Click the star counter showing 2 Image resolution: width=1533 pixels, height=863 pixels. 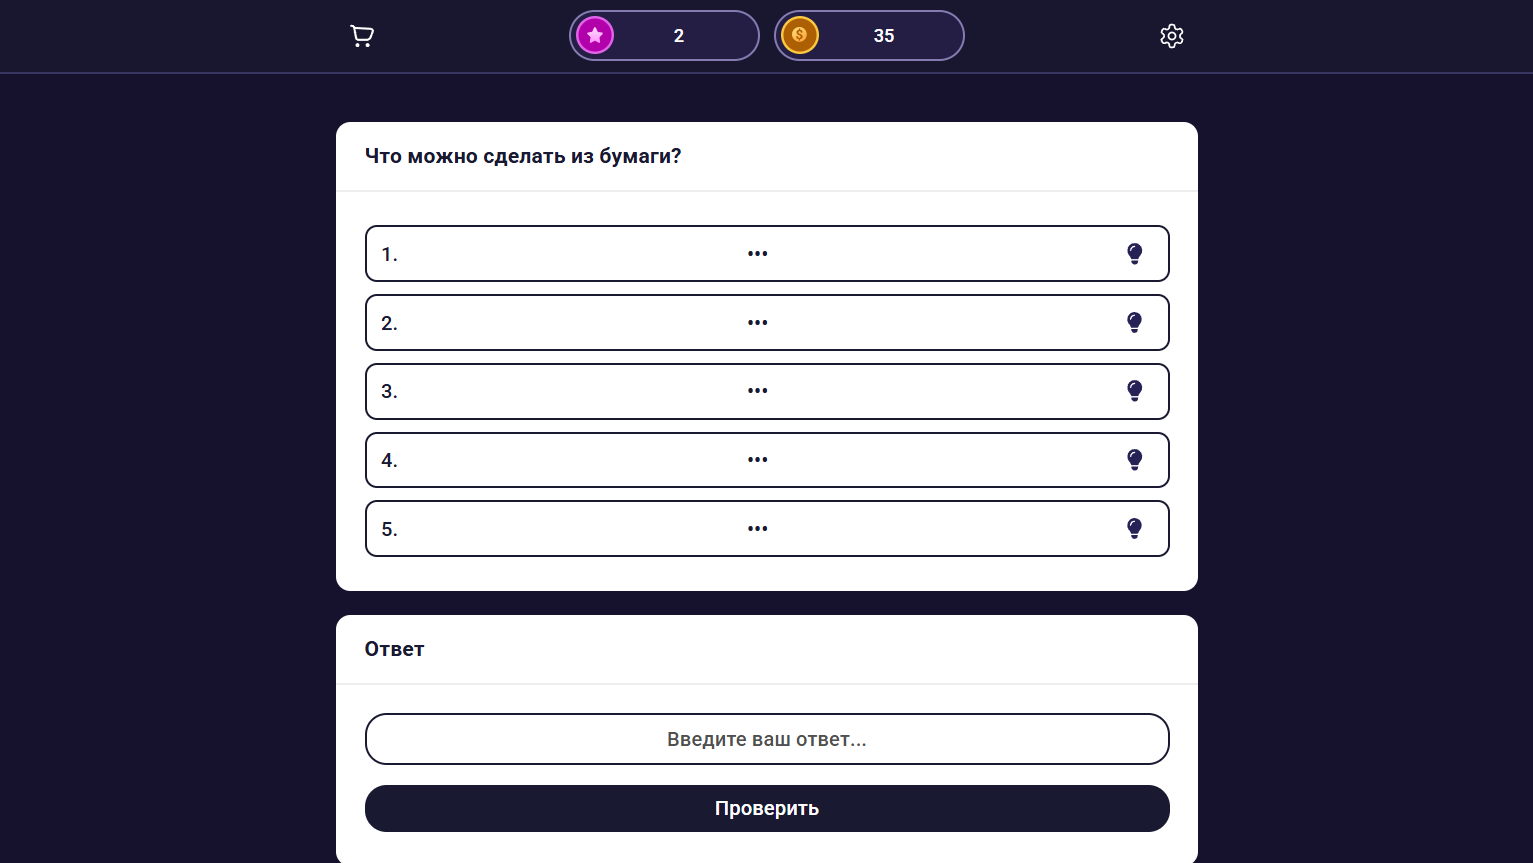point(678,35)
